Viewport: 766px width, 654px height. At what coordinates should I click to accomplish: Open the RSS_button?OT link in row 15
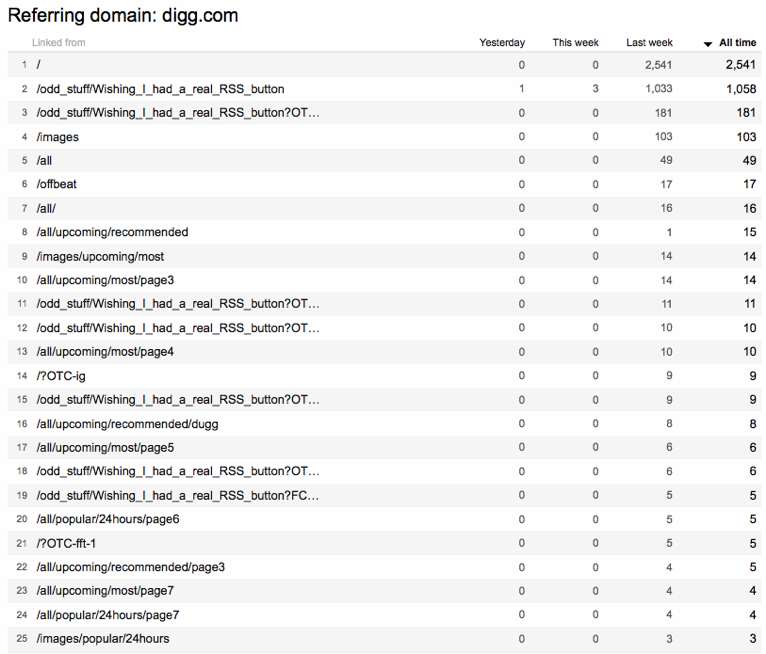(x=178, y=400)
